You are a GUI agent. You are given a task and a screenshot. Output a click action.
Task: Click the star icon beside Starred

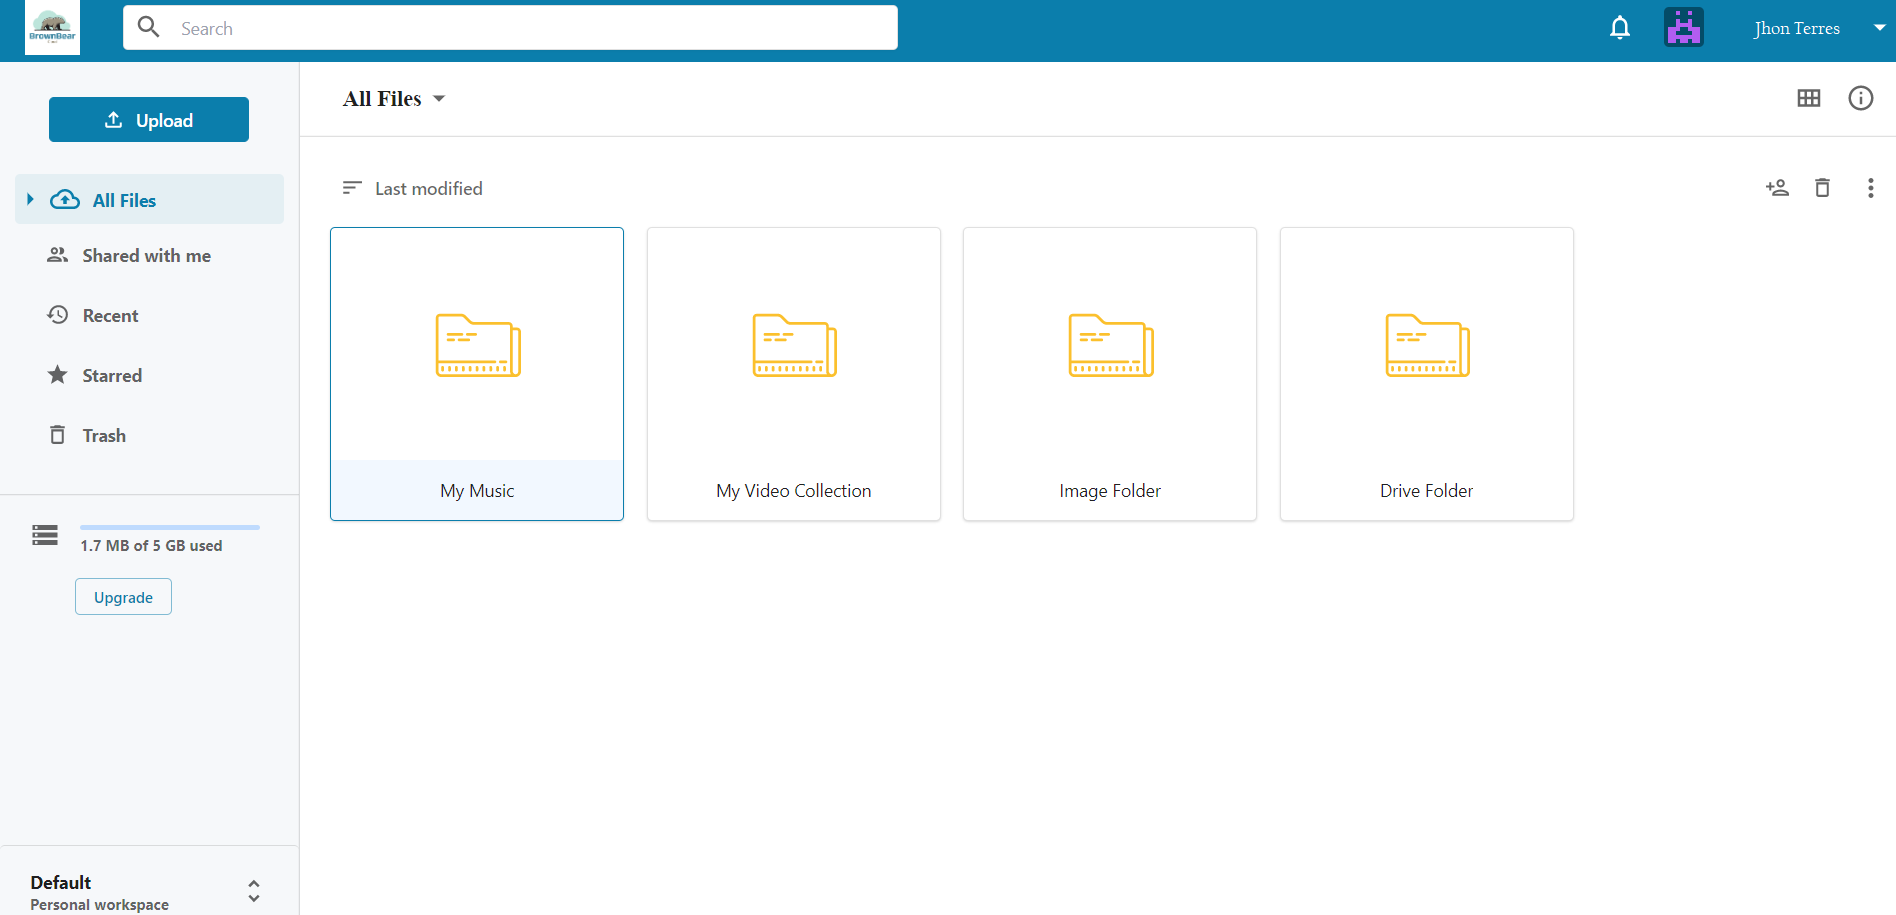coord(58,375)
